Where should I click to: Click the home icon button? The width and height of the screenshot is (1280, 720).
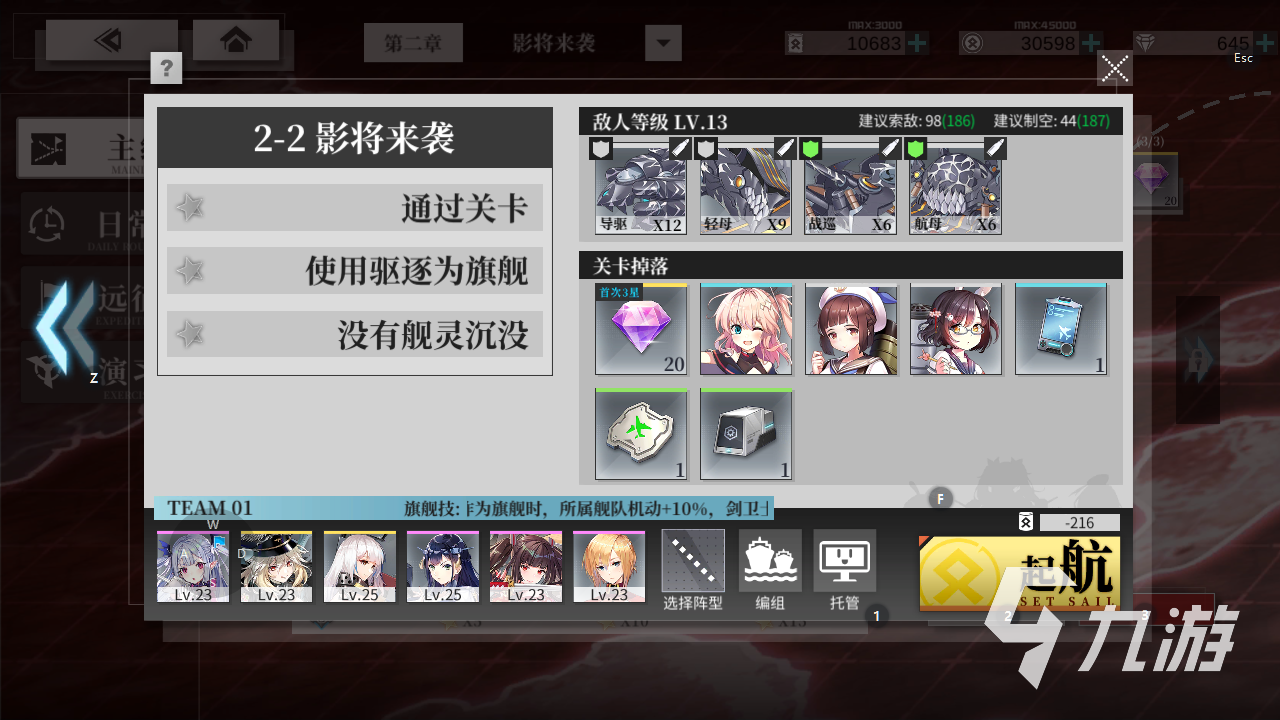236,40
